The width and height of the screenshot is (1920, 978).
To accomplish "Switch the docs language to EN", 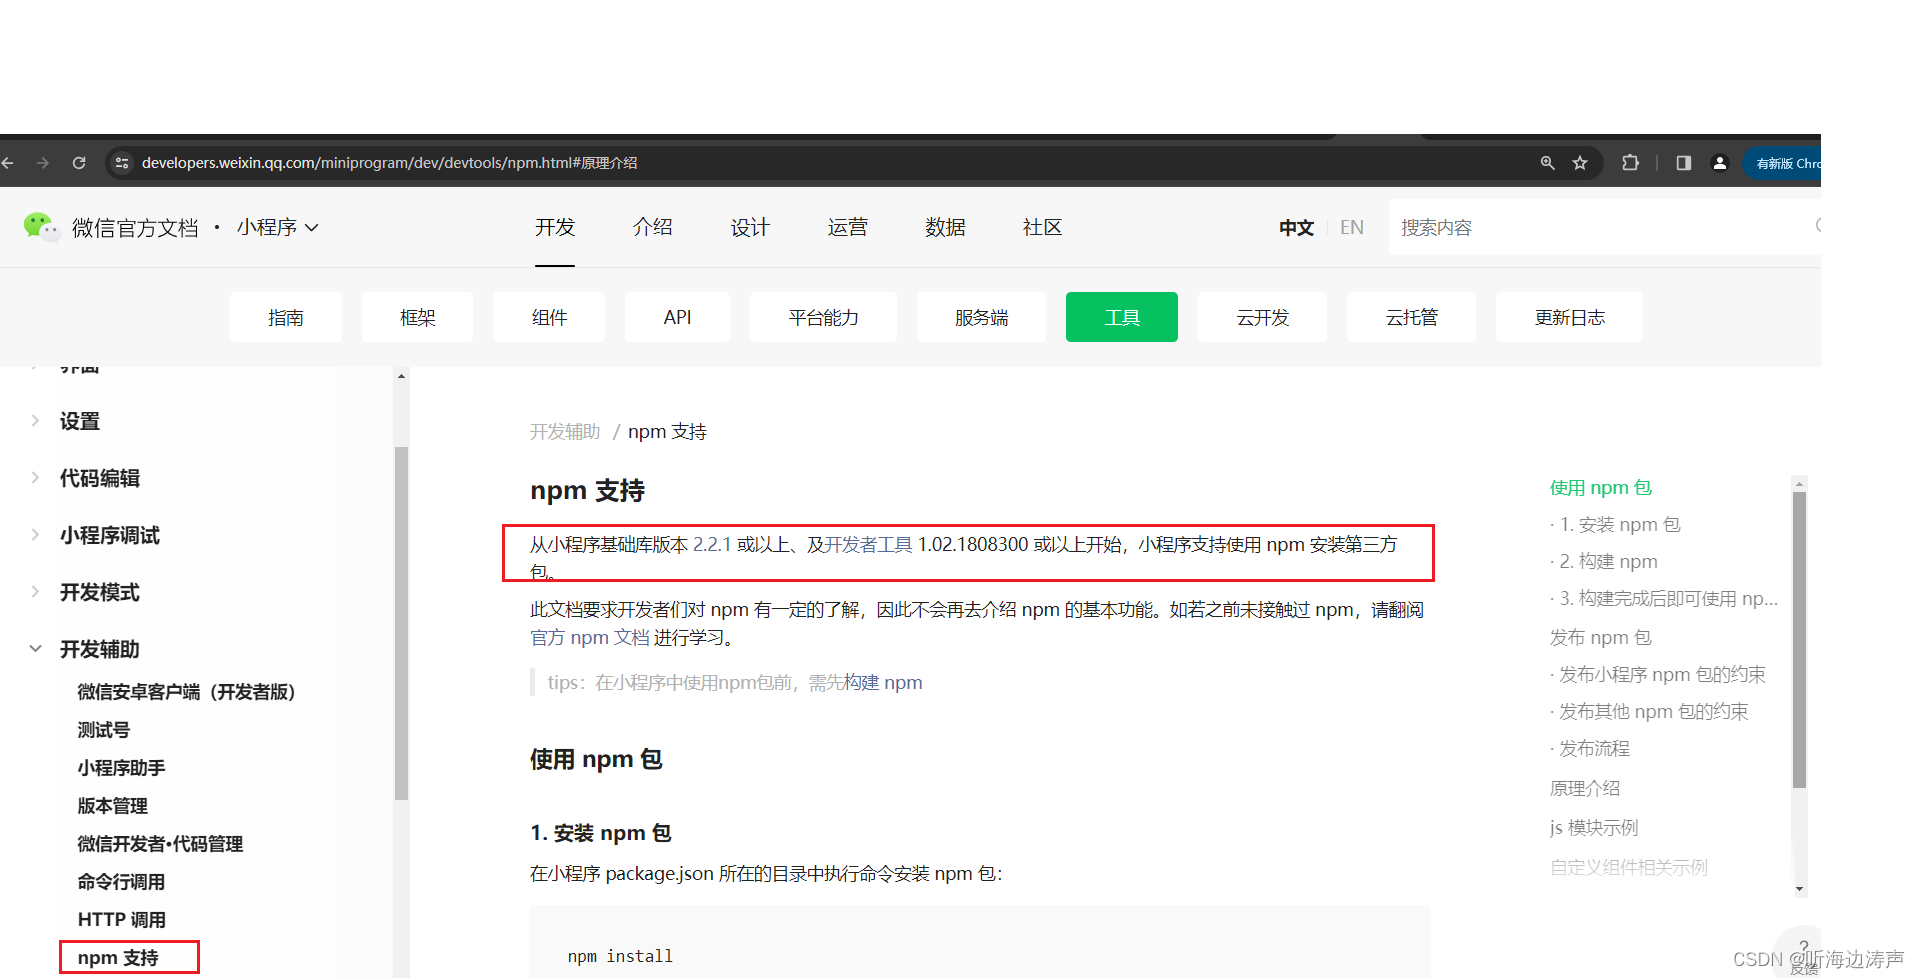I will tap(1351, 227).
